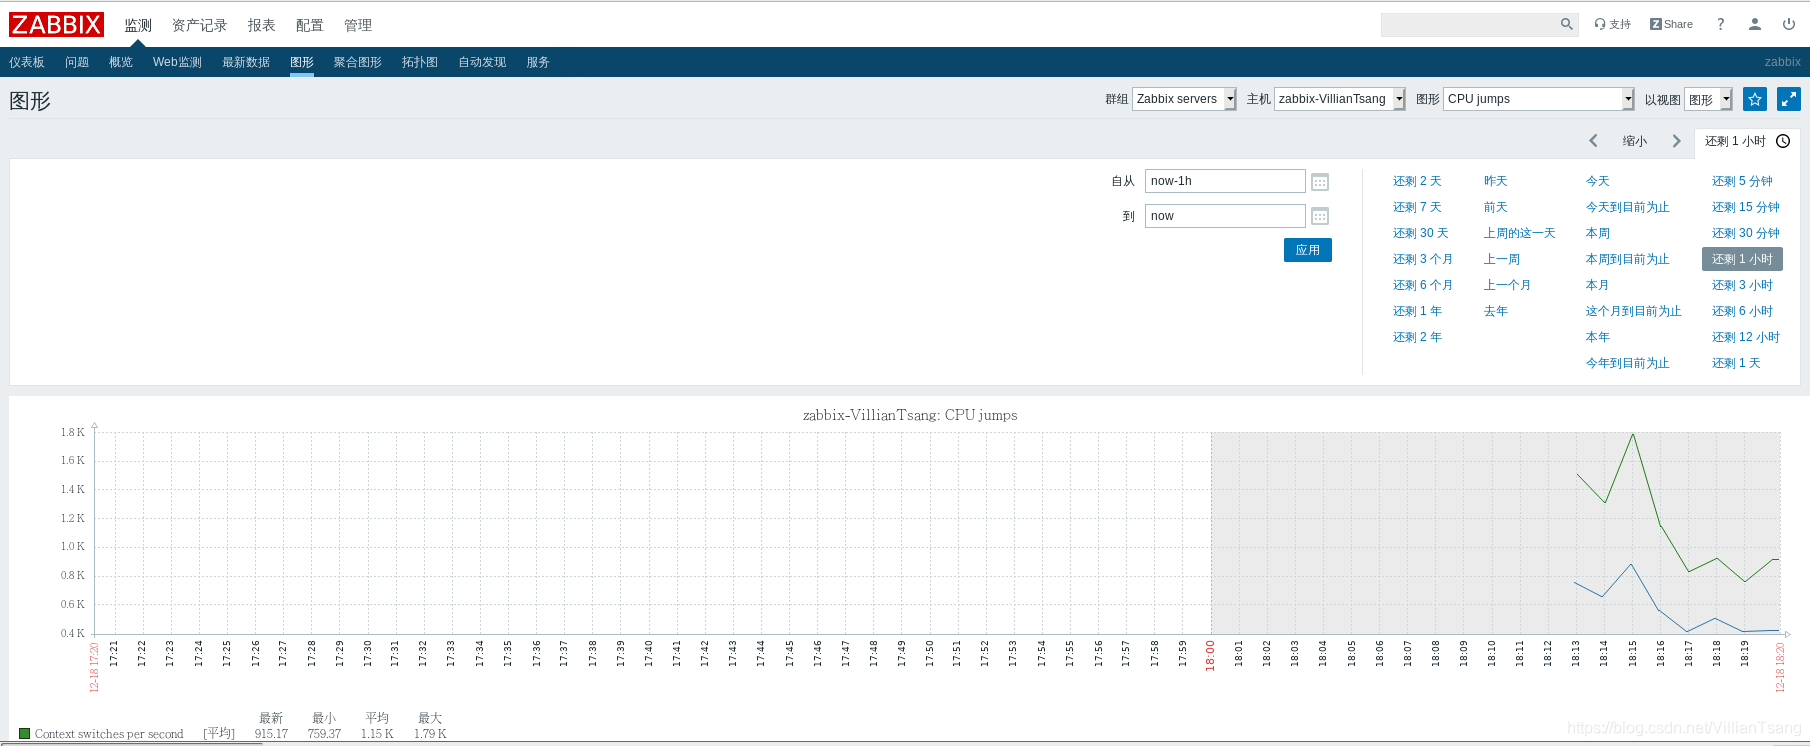Go to 概览 submenu
1810x746 pixels.
tap(121, 62)
